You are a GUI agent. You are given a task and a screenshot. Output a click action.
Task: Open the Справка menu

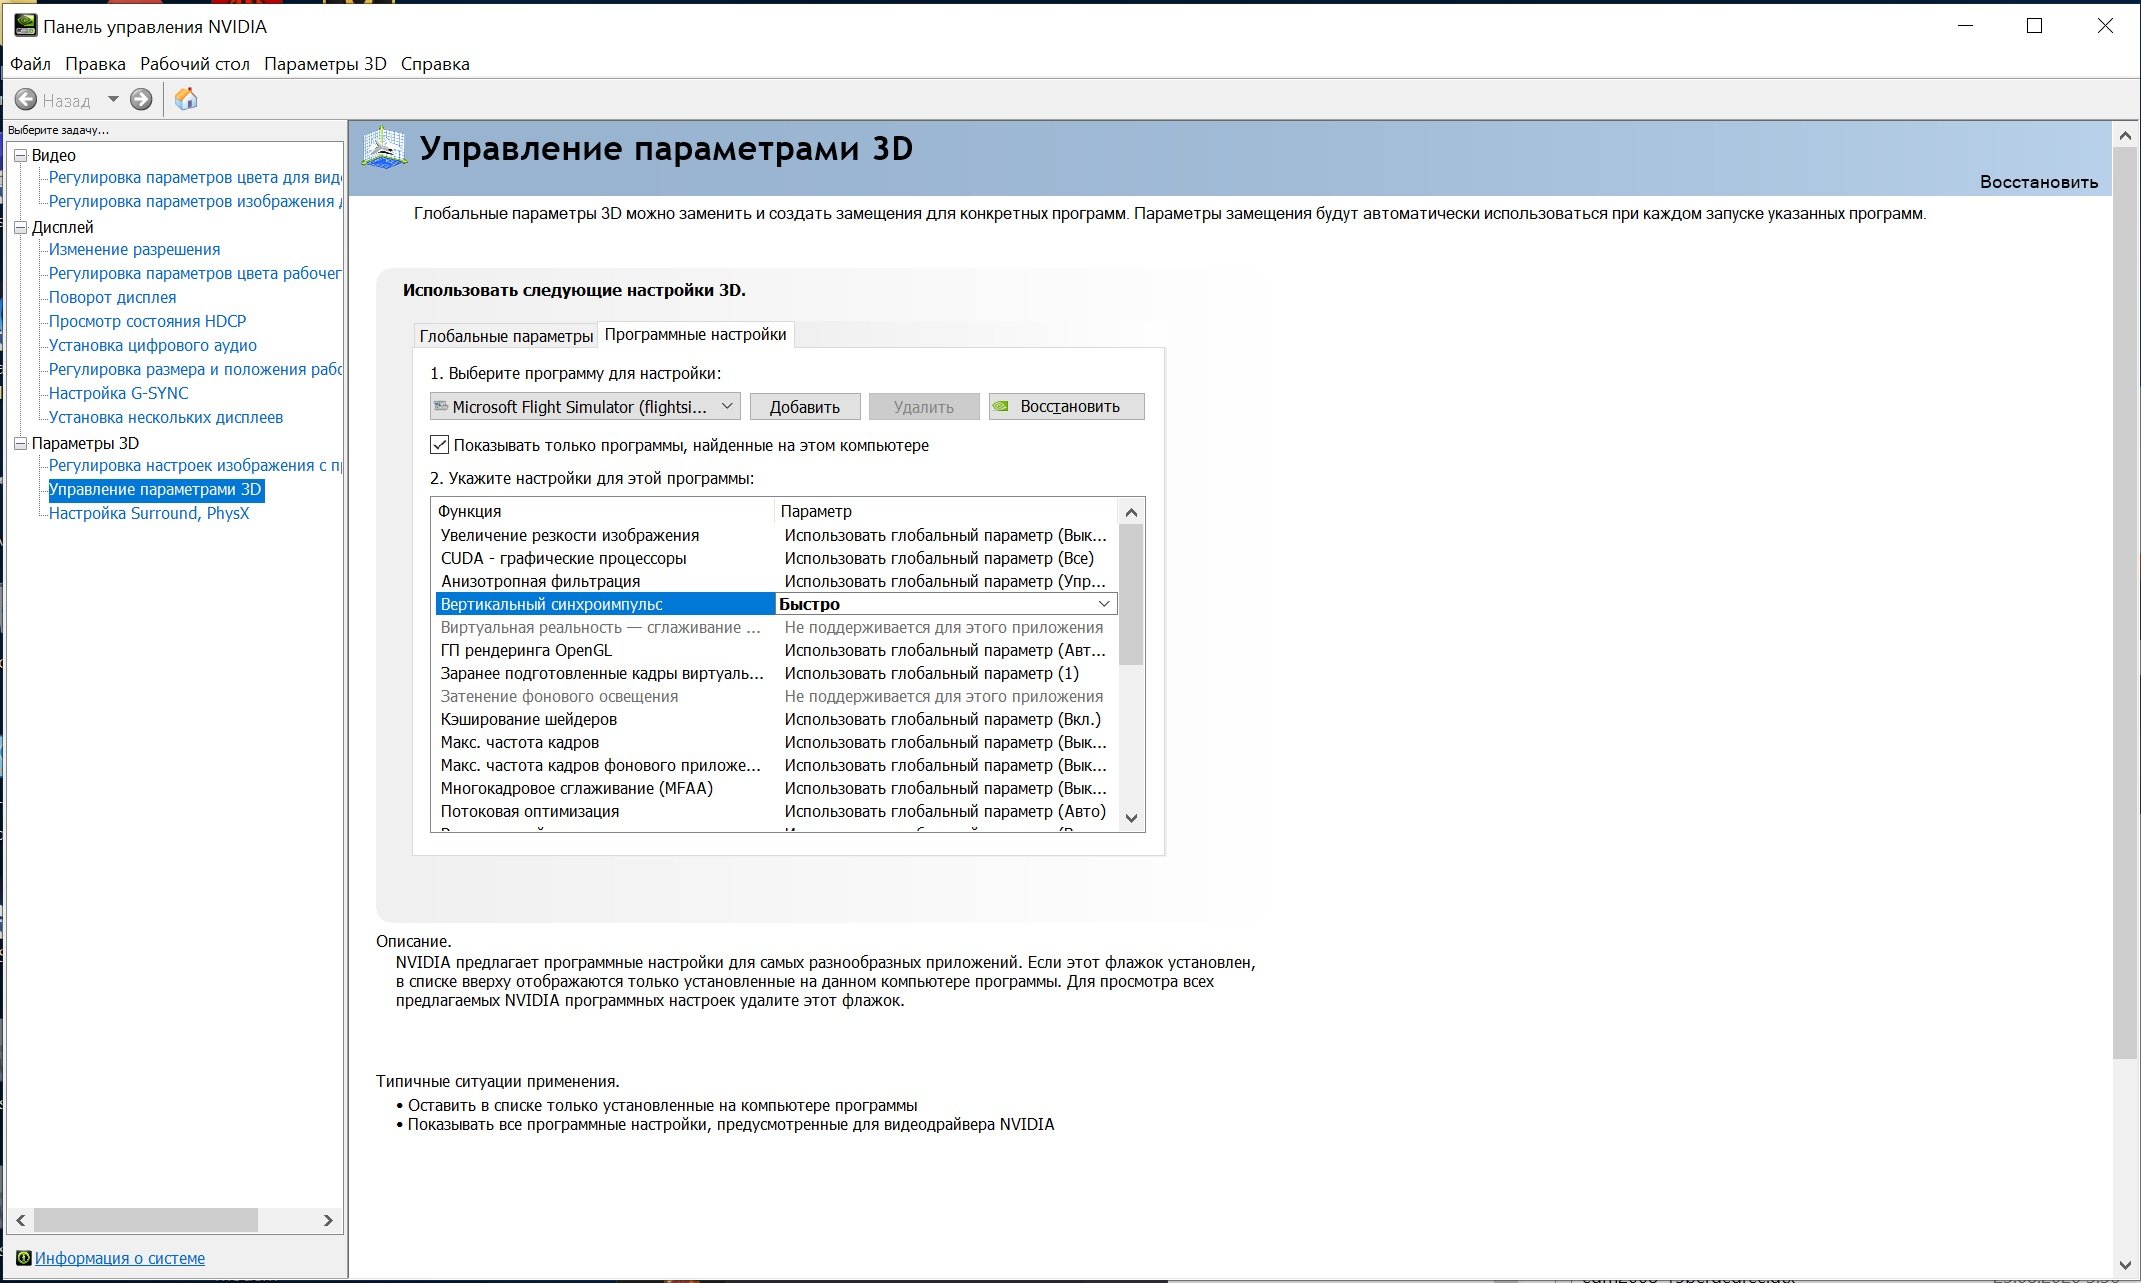[x=435, y=64]
